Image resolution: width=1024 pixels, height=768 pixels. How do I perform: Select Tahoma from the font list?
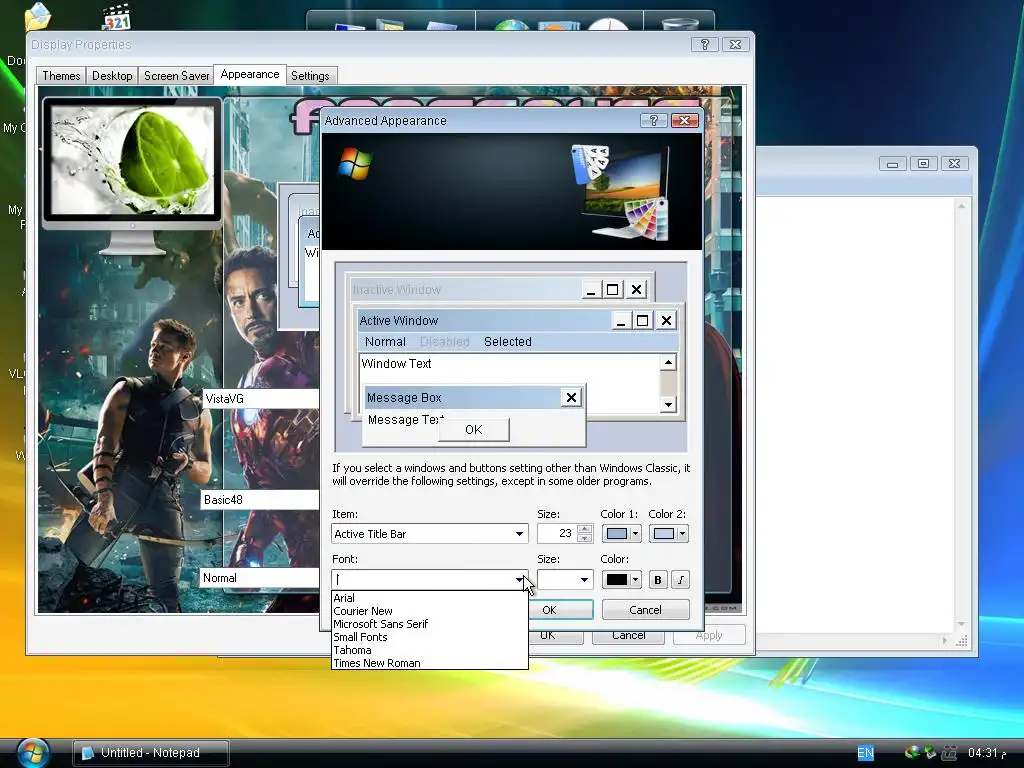429,650
